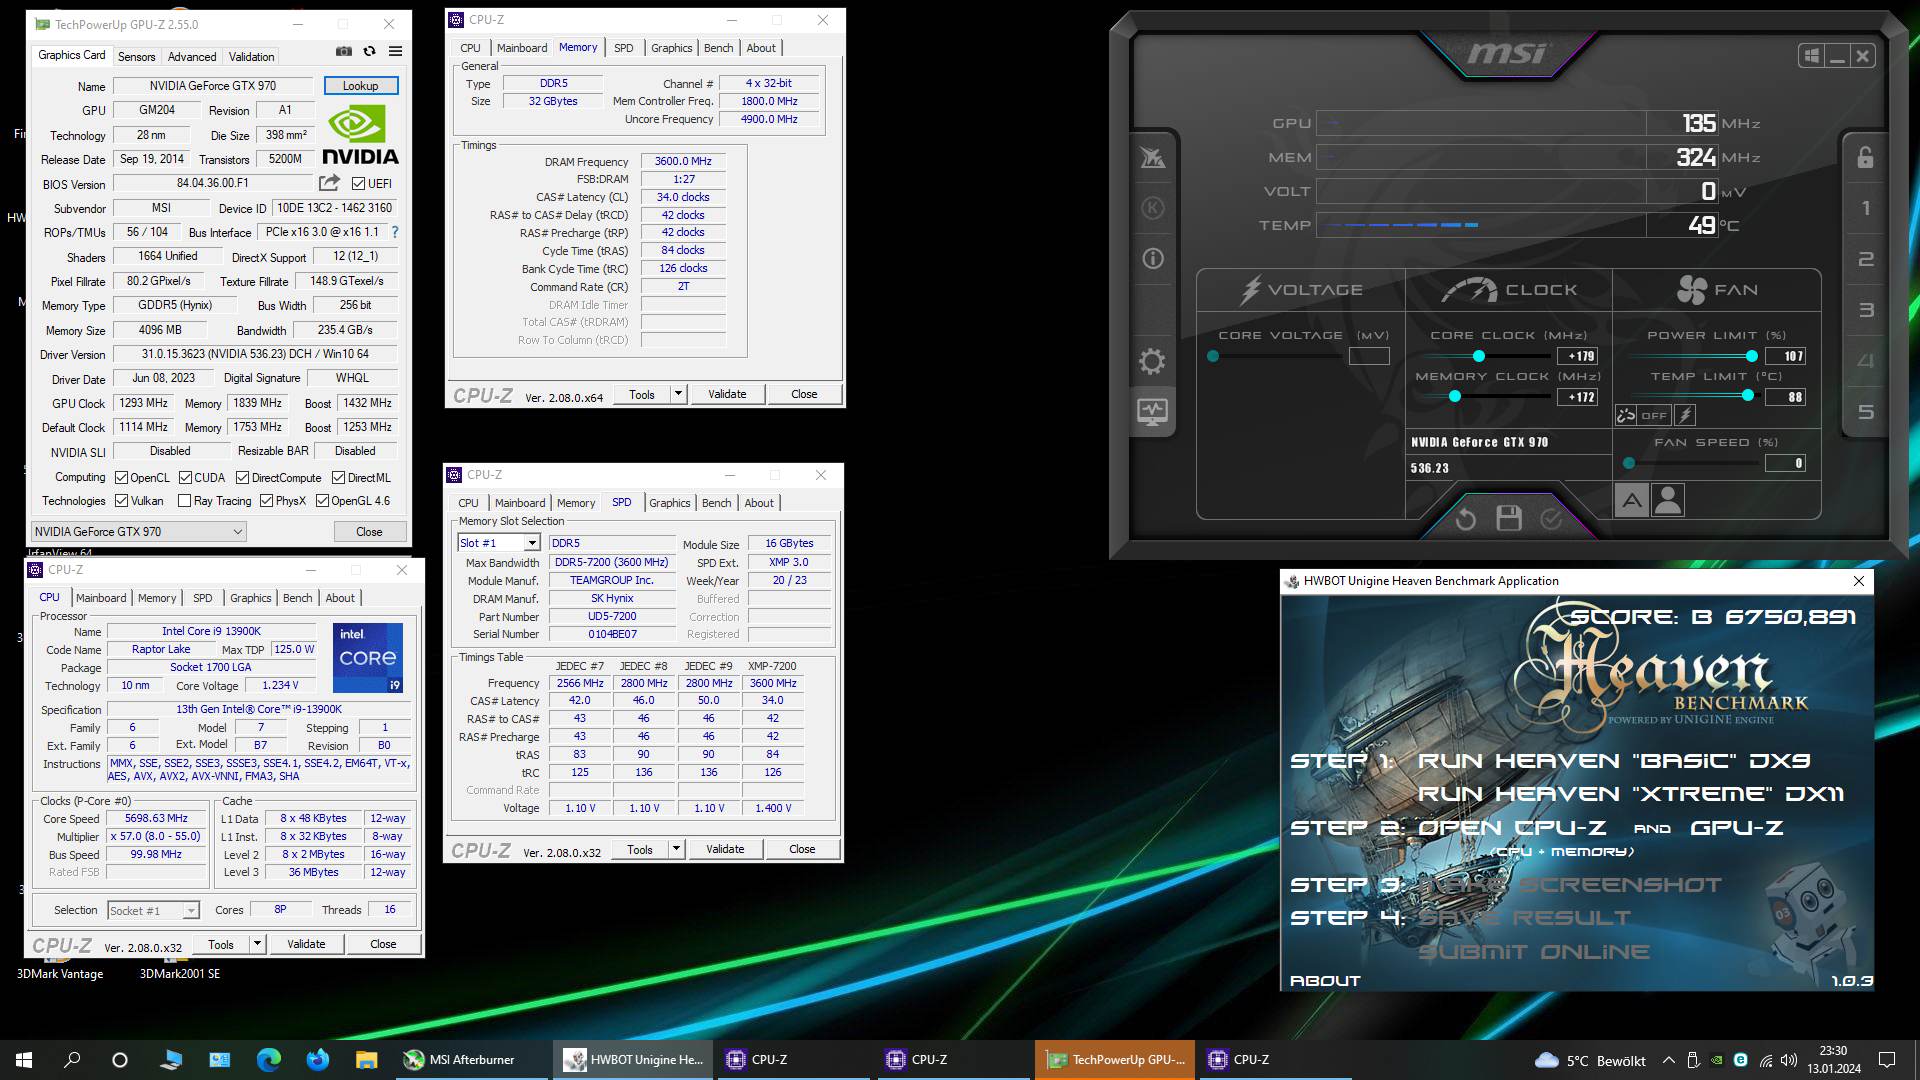Open the Validation tab in GPU-Z
The height and width of the screenshot is (1080, 1920).
pyautogui.click(x=251, y=57)
